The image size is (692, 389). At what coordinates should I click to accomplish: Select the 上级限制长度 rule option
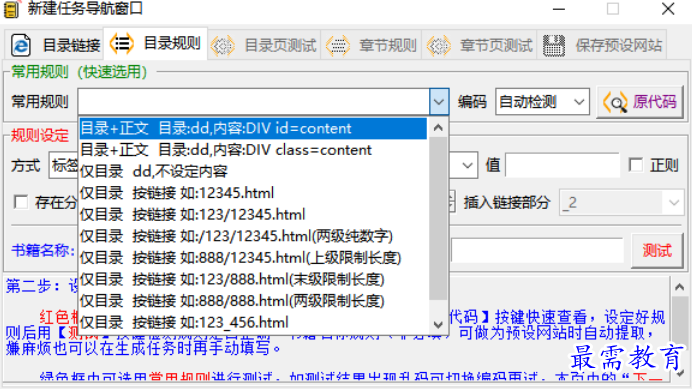click(x=253, y=258)
